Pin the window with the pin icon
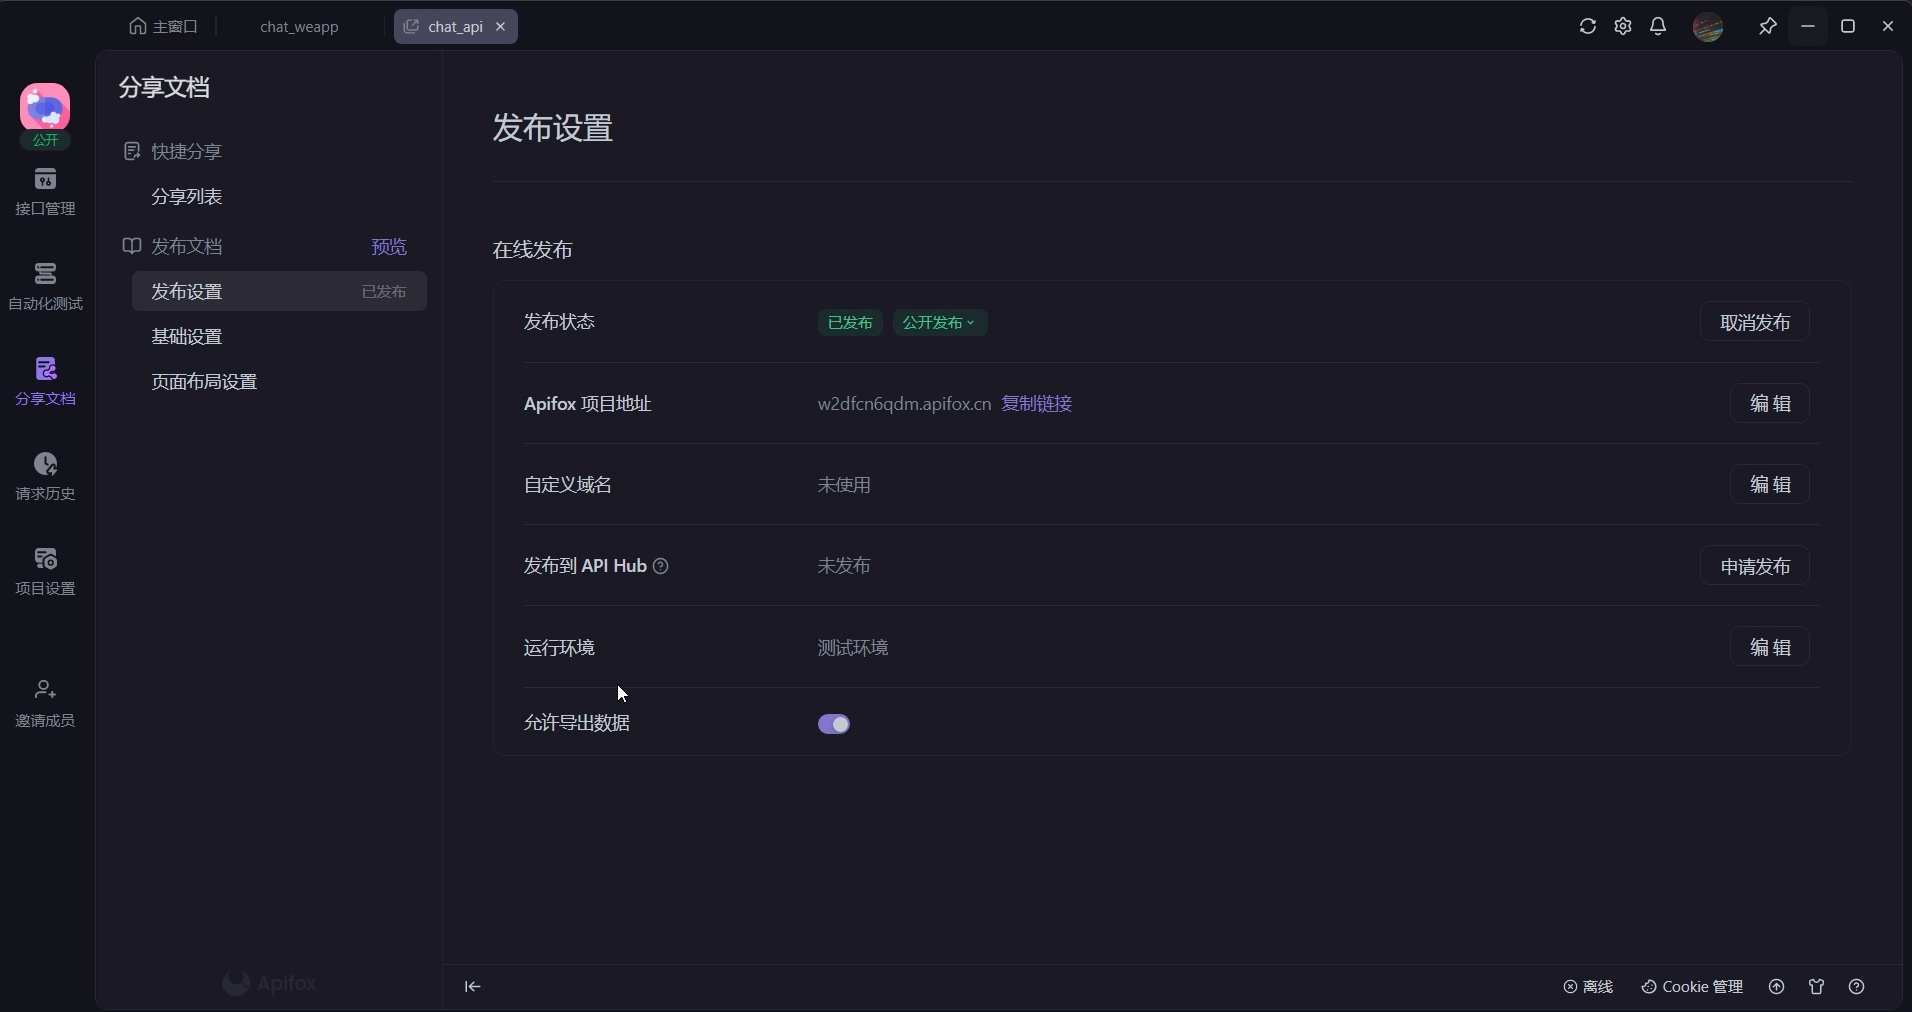1912x1012 pixels. (1767, 27)
